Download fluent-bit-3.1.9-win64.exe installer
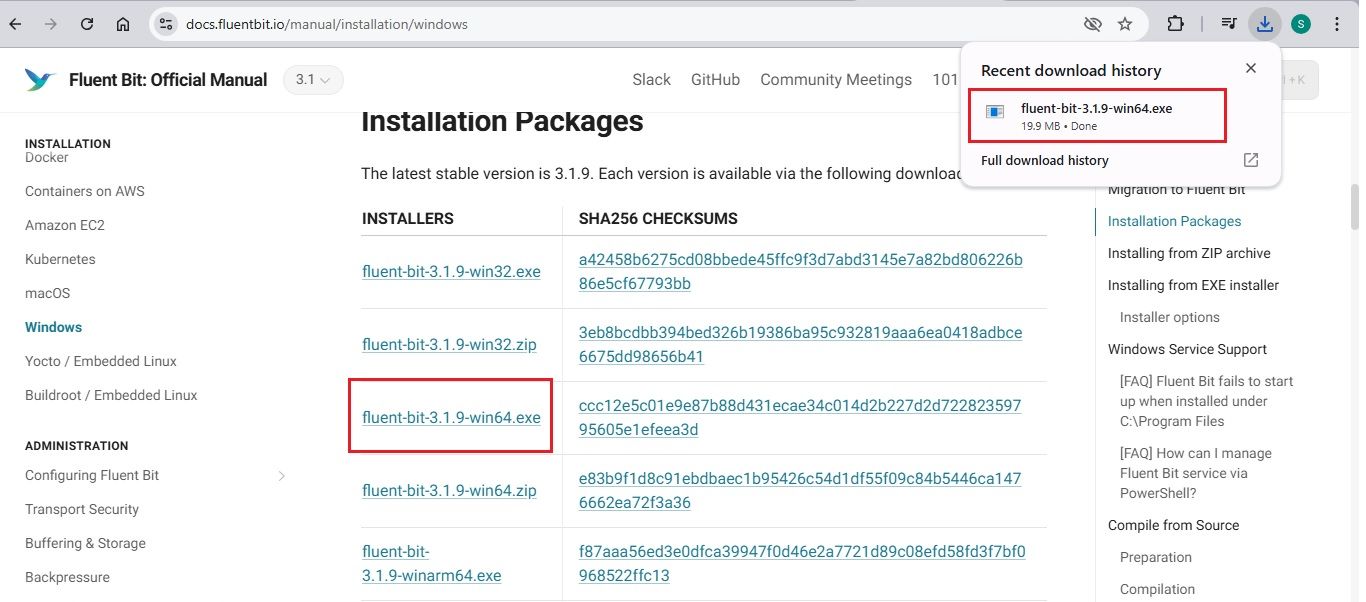The height and width of the screenshot is (602, 1366). point(450,417)
